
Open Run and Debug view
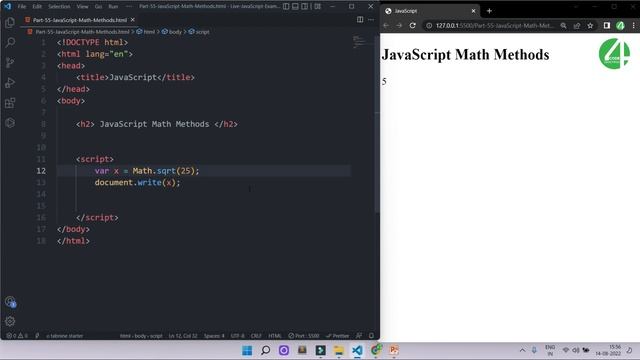(x=10, y=82)
